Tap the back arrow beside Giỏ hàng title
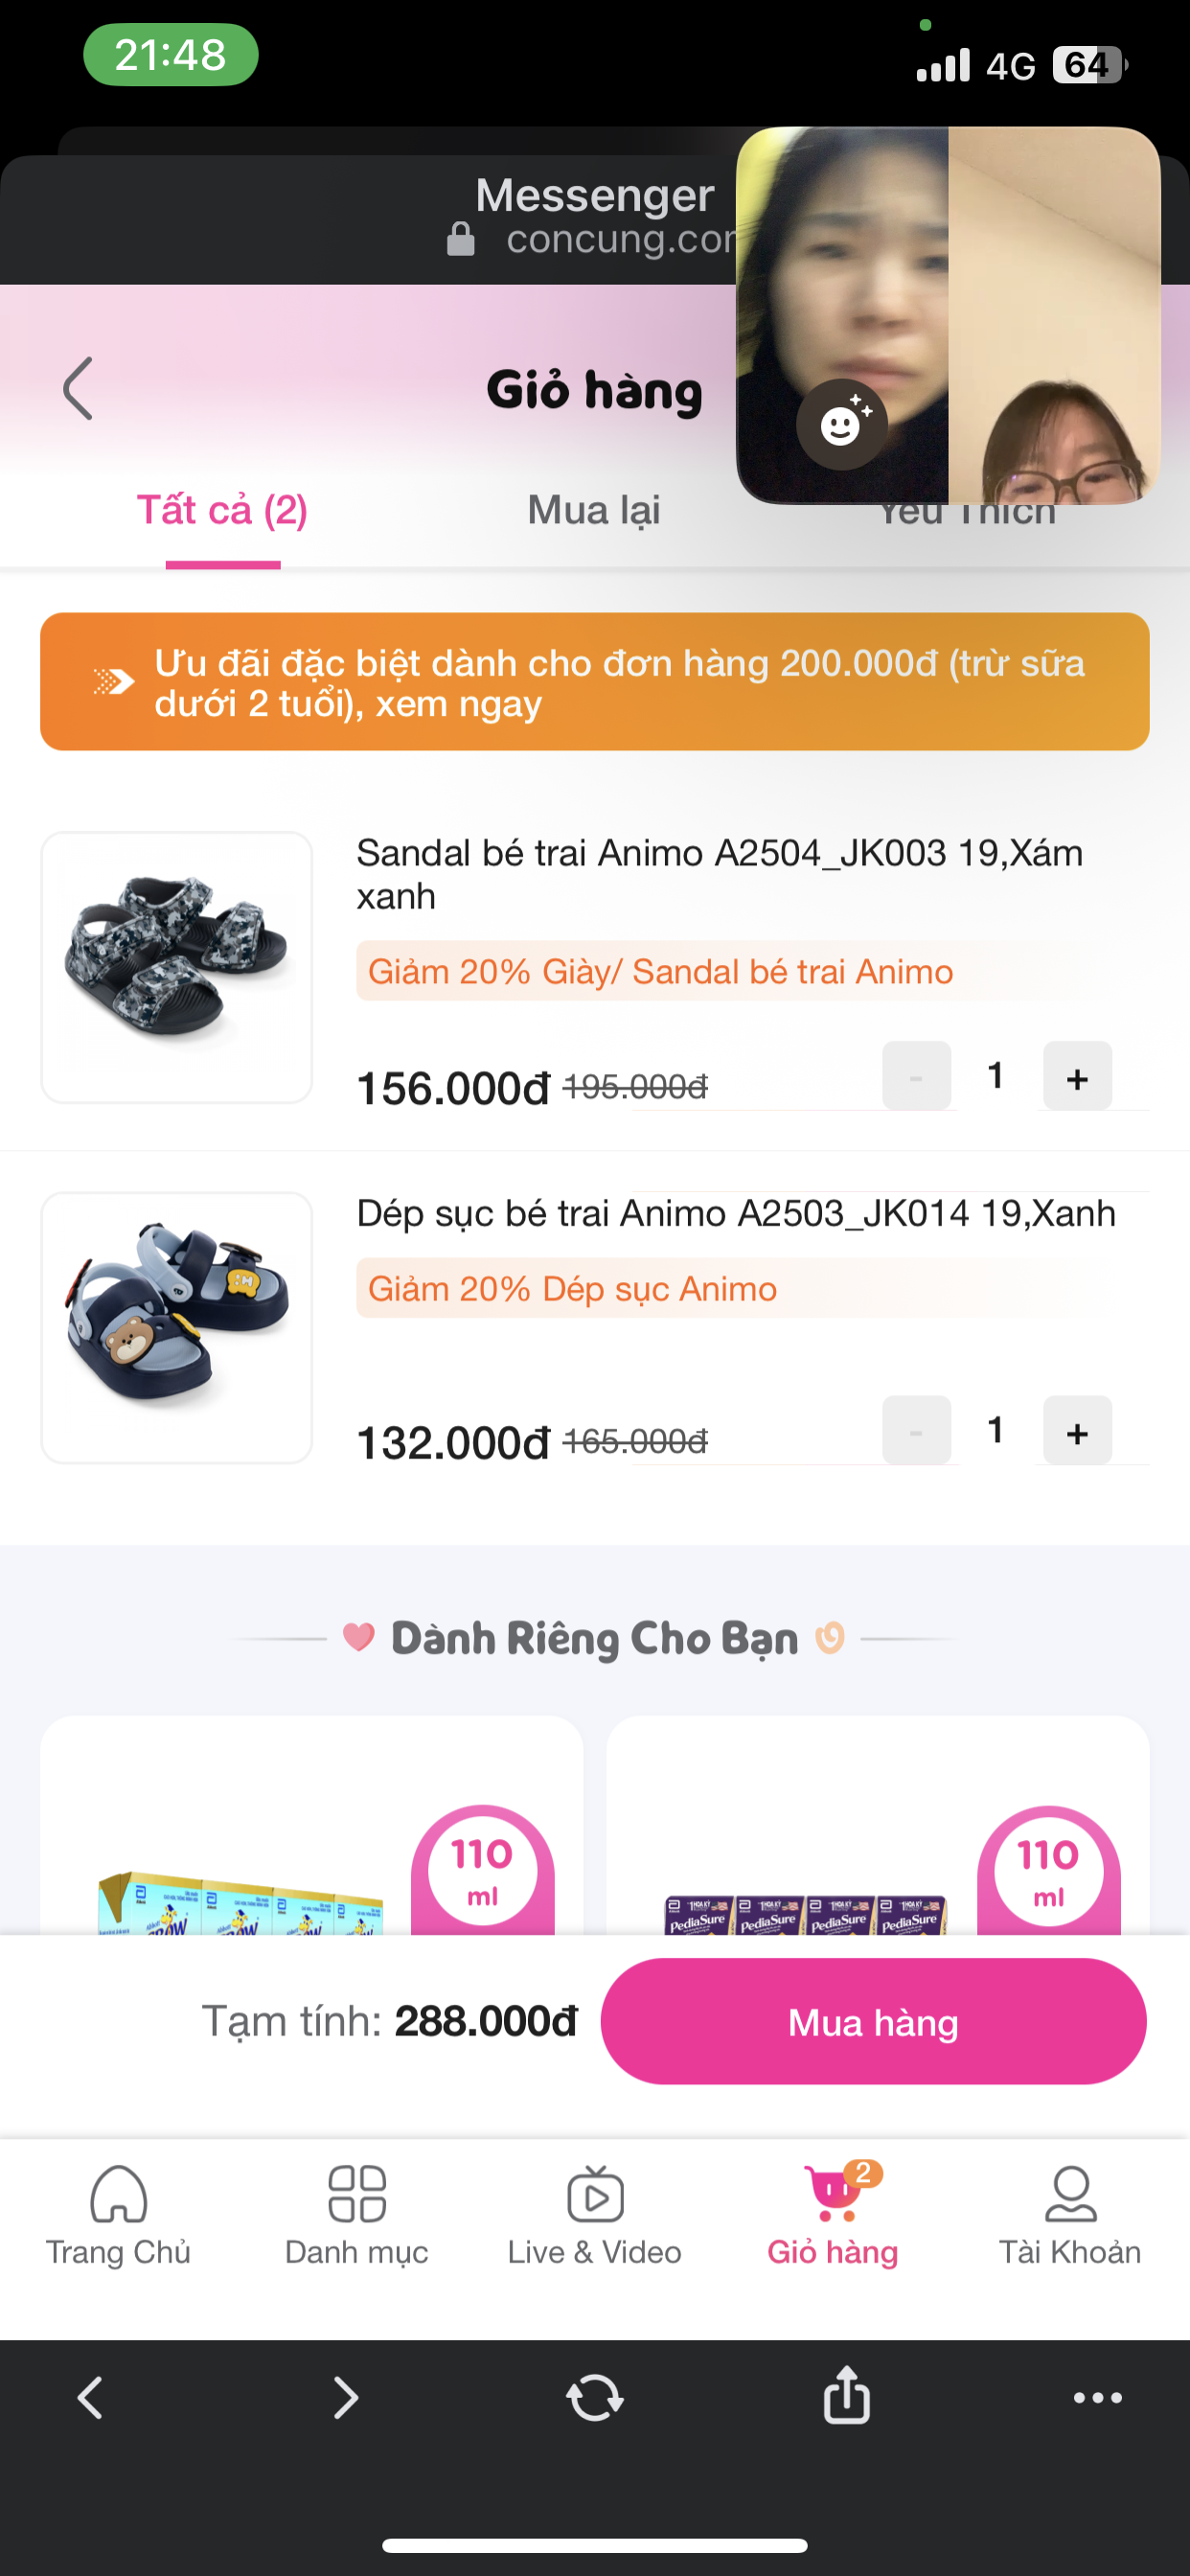Image resolution: width=1190 pixels, height=2576 pixels. click(x=78, y=388)
